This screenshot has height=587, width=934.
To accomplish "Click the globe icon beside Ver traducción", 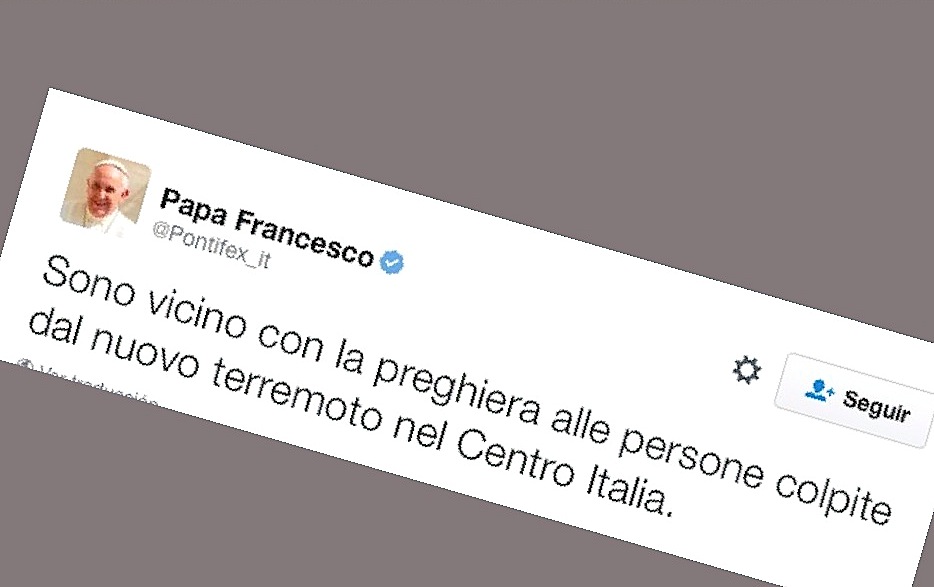I will tap(26, 364).
